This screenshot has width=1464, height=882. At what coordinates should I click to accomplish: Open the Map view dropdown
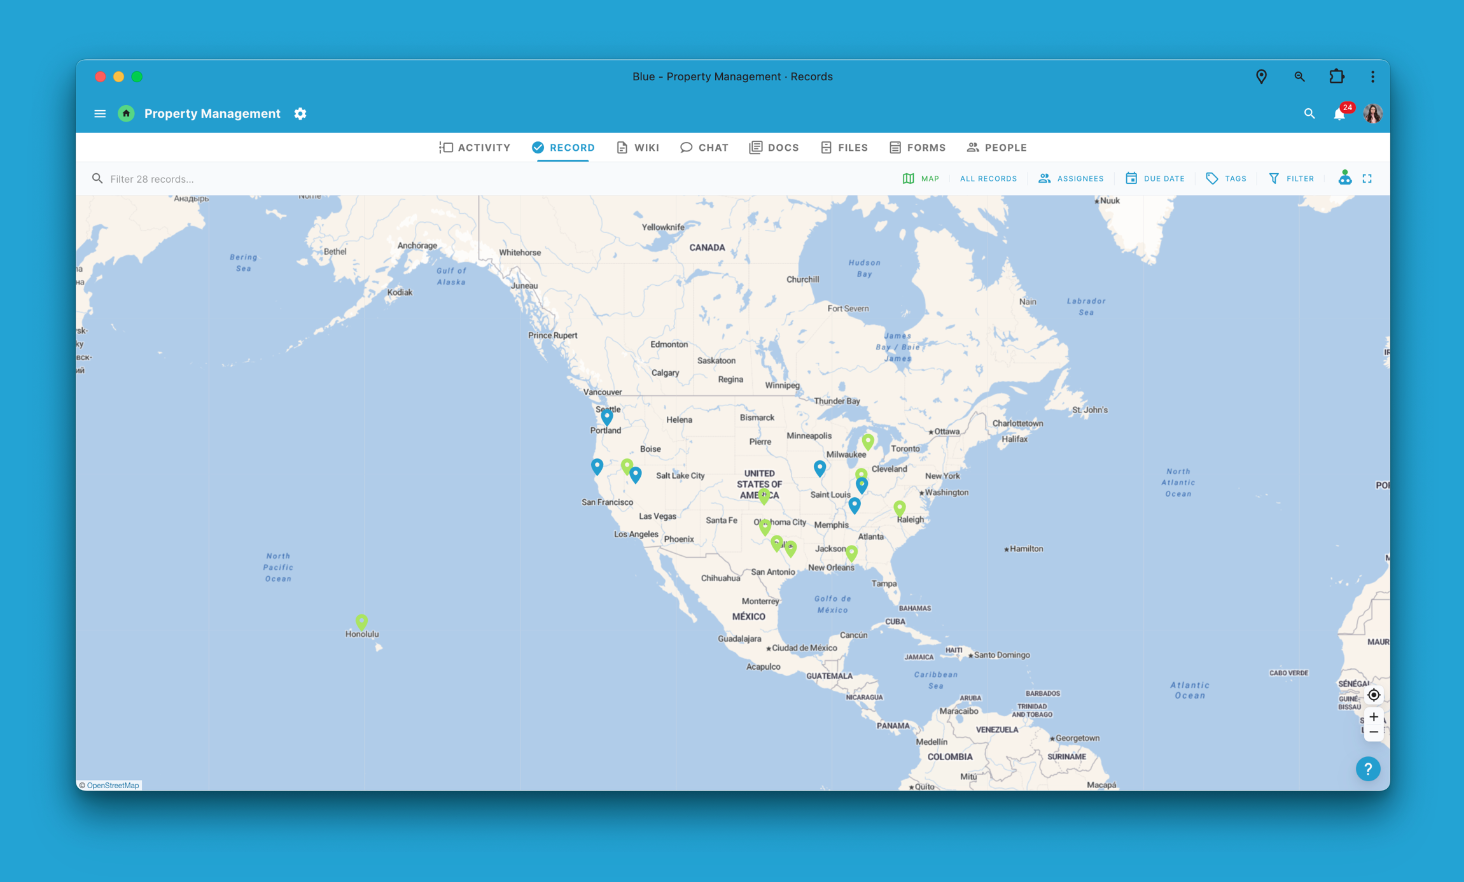click(921, 179)
